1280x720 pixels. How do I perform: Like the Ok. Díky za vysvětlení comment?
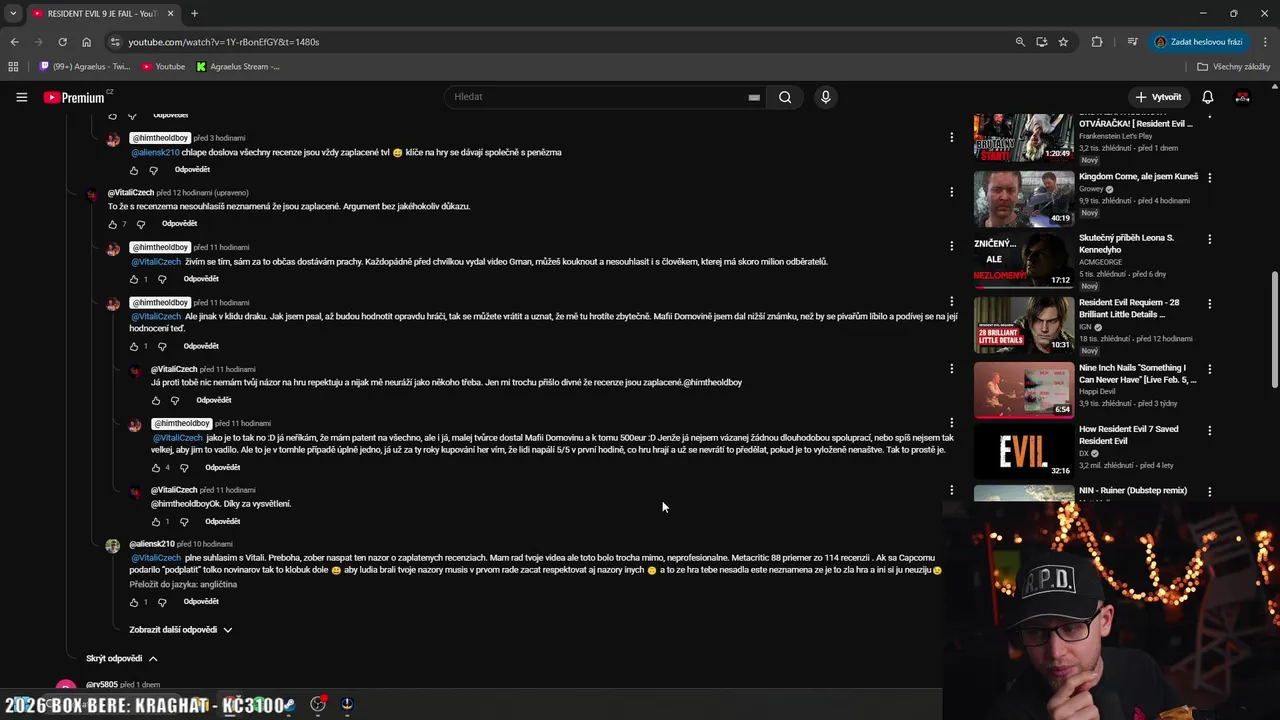155,522
